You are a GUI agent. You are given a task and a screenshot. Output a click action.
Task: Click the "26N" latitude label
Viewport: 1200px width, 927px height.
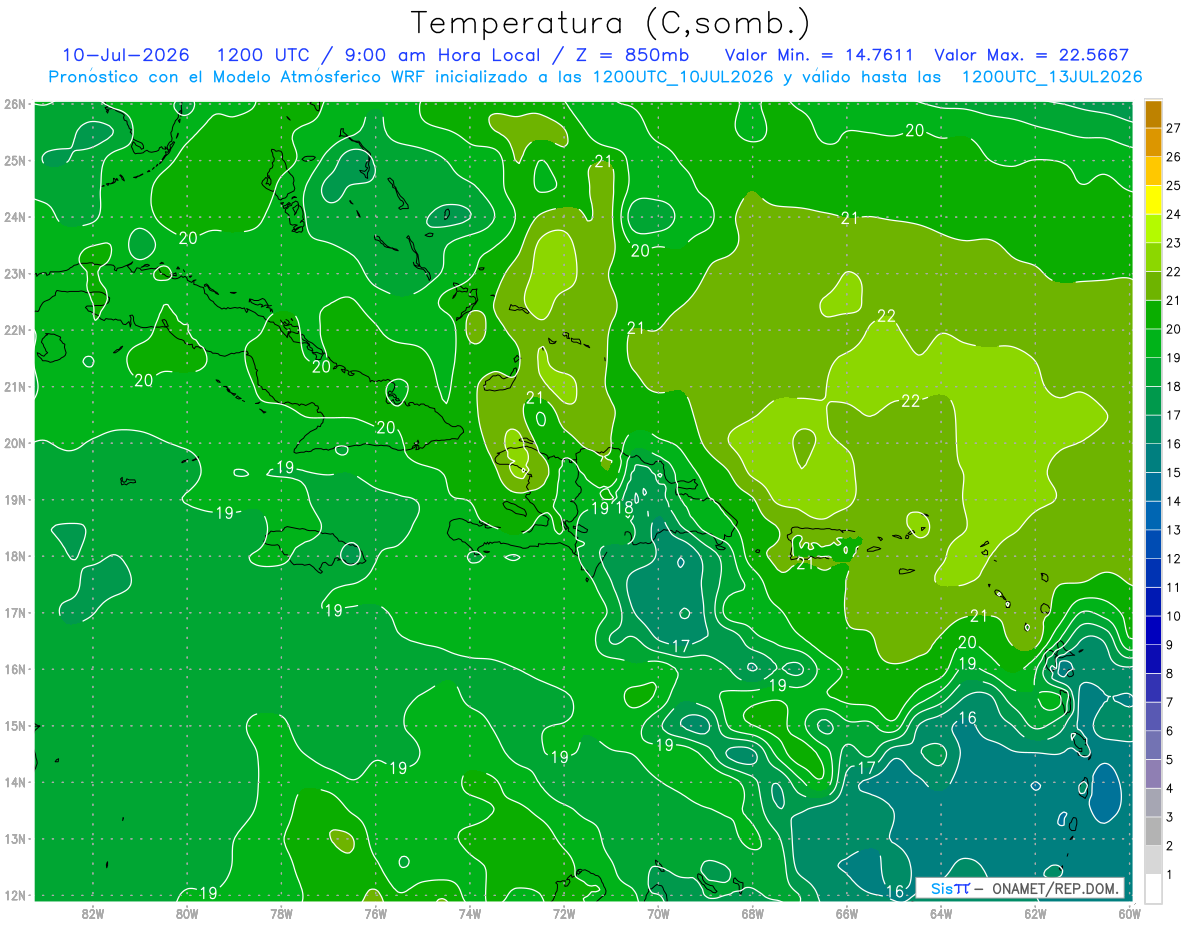[14, 104]
